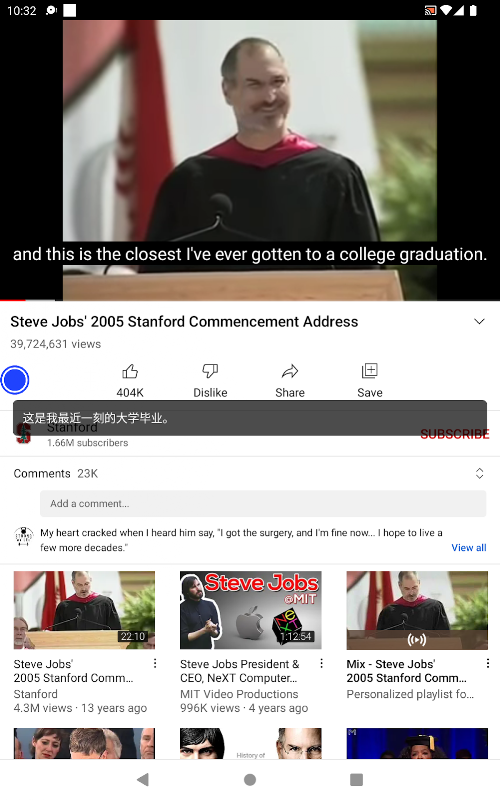Tap the Stanford channel avatar
500x800 pixels.
pyautogui.click(x=23, y=434)
